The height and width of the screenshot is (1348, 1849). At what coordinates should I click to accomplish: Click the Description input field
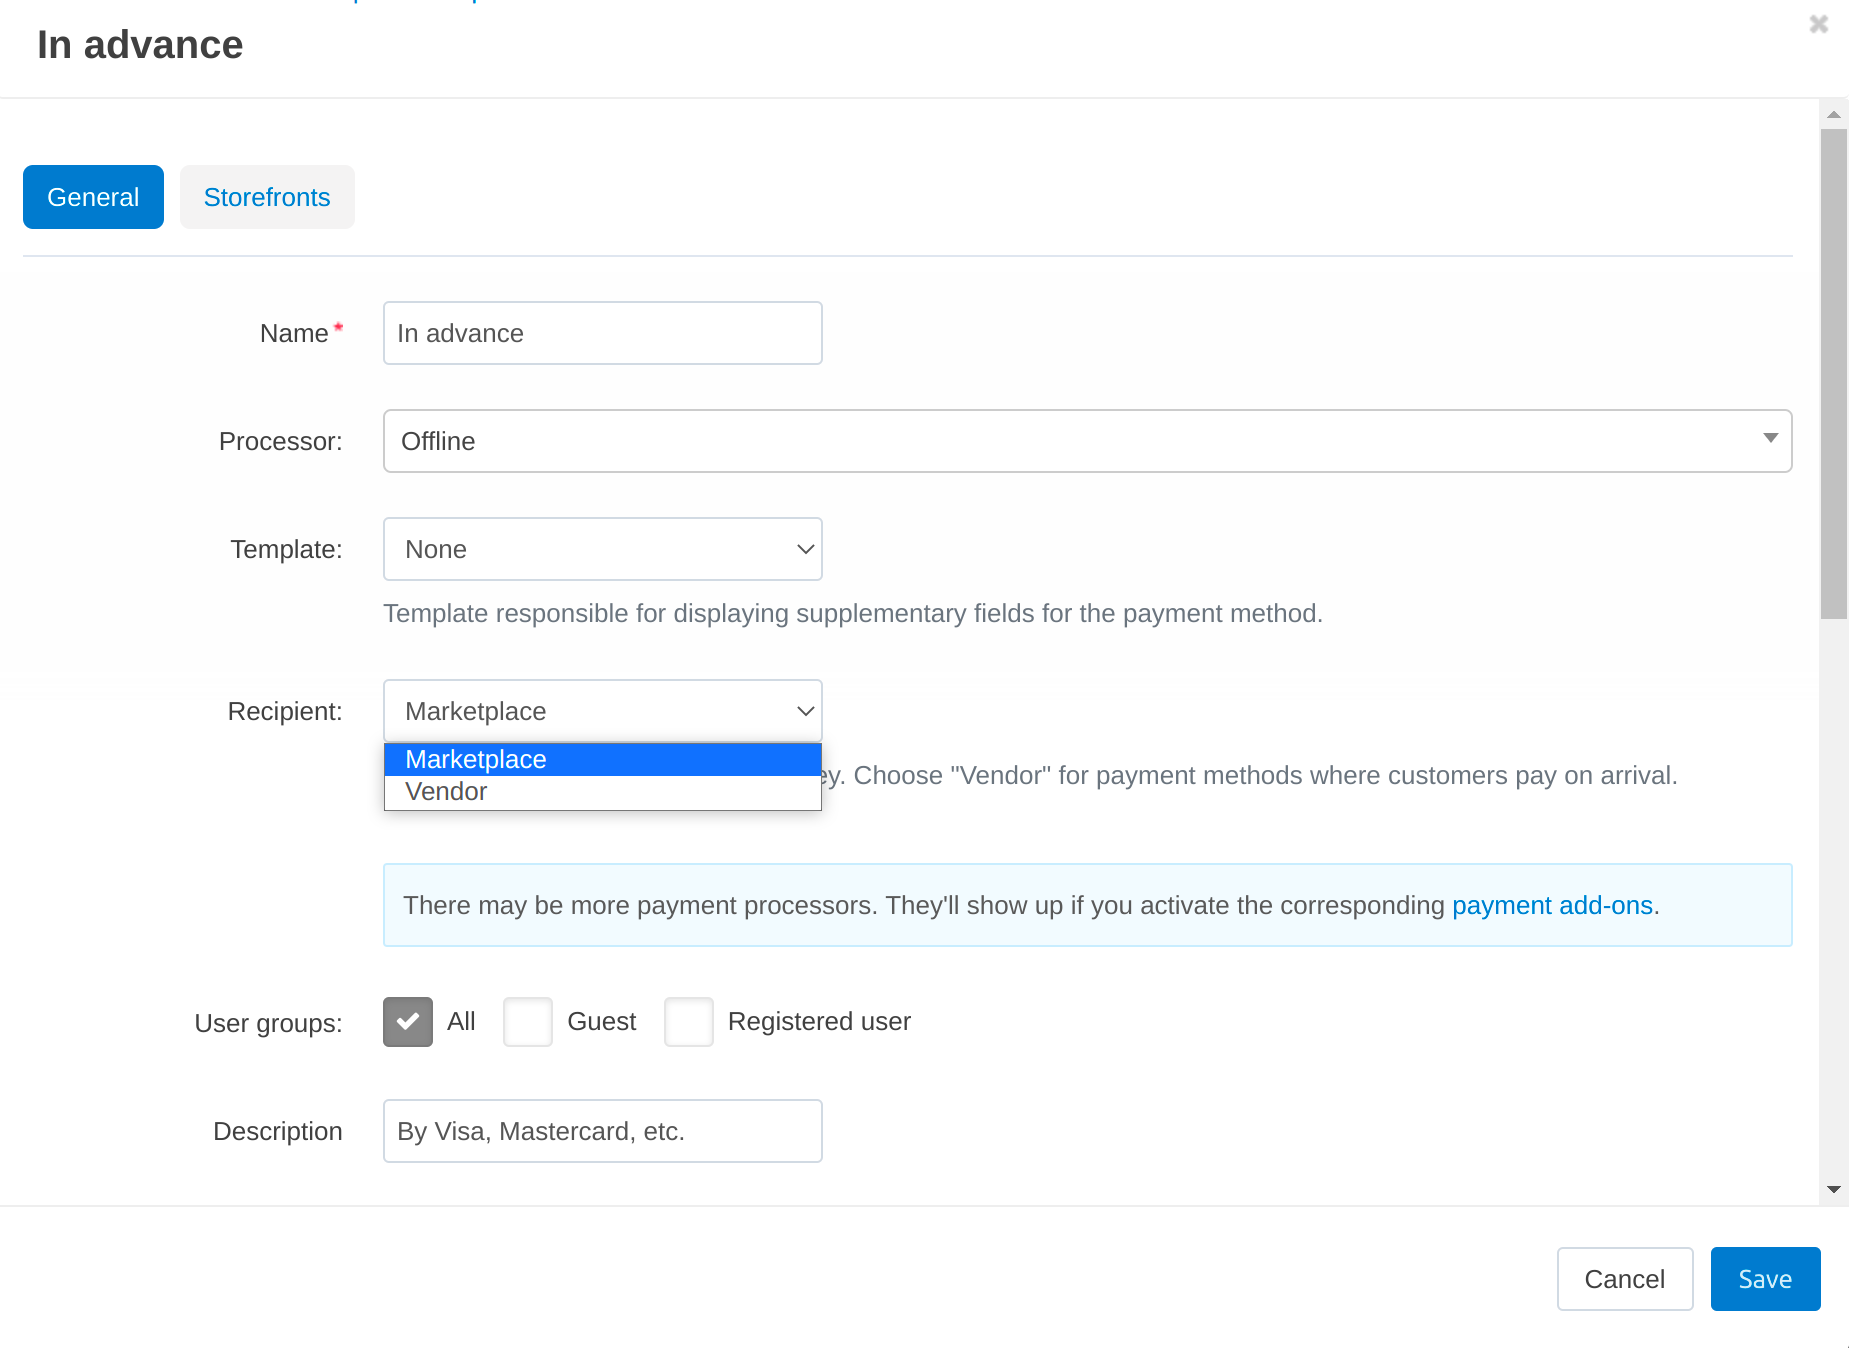pyautogui.click(x=603, y=1131)
